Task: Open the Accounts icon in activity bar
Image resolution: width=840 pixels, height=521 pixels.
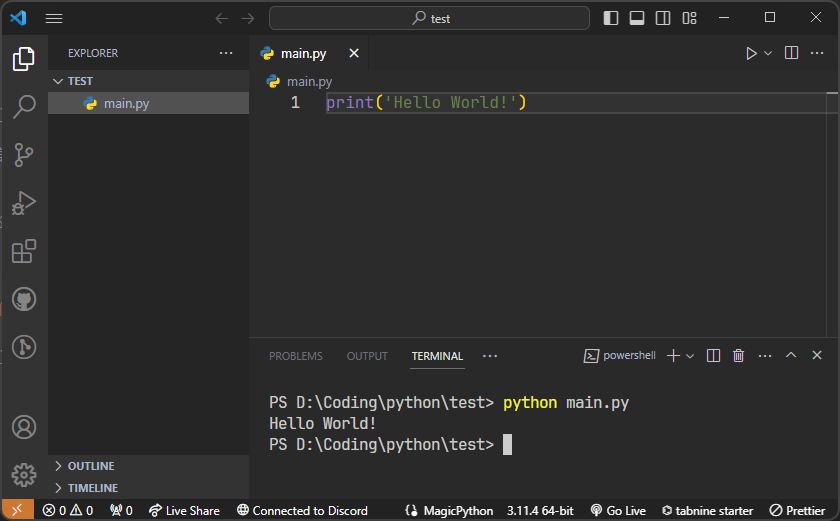Action: (24, 428)
